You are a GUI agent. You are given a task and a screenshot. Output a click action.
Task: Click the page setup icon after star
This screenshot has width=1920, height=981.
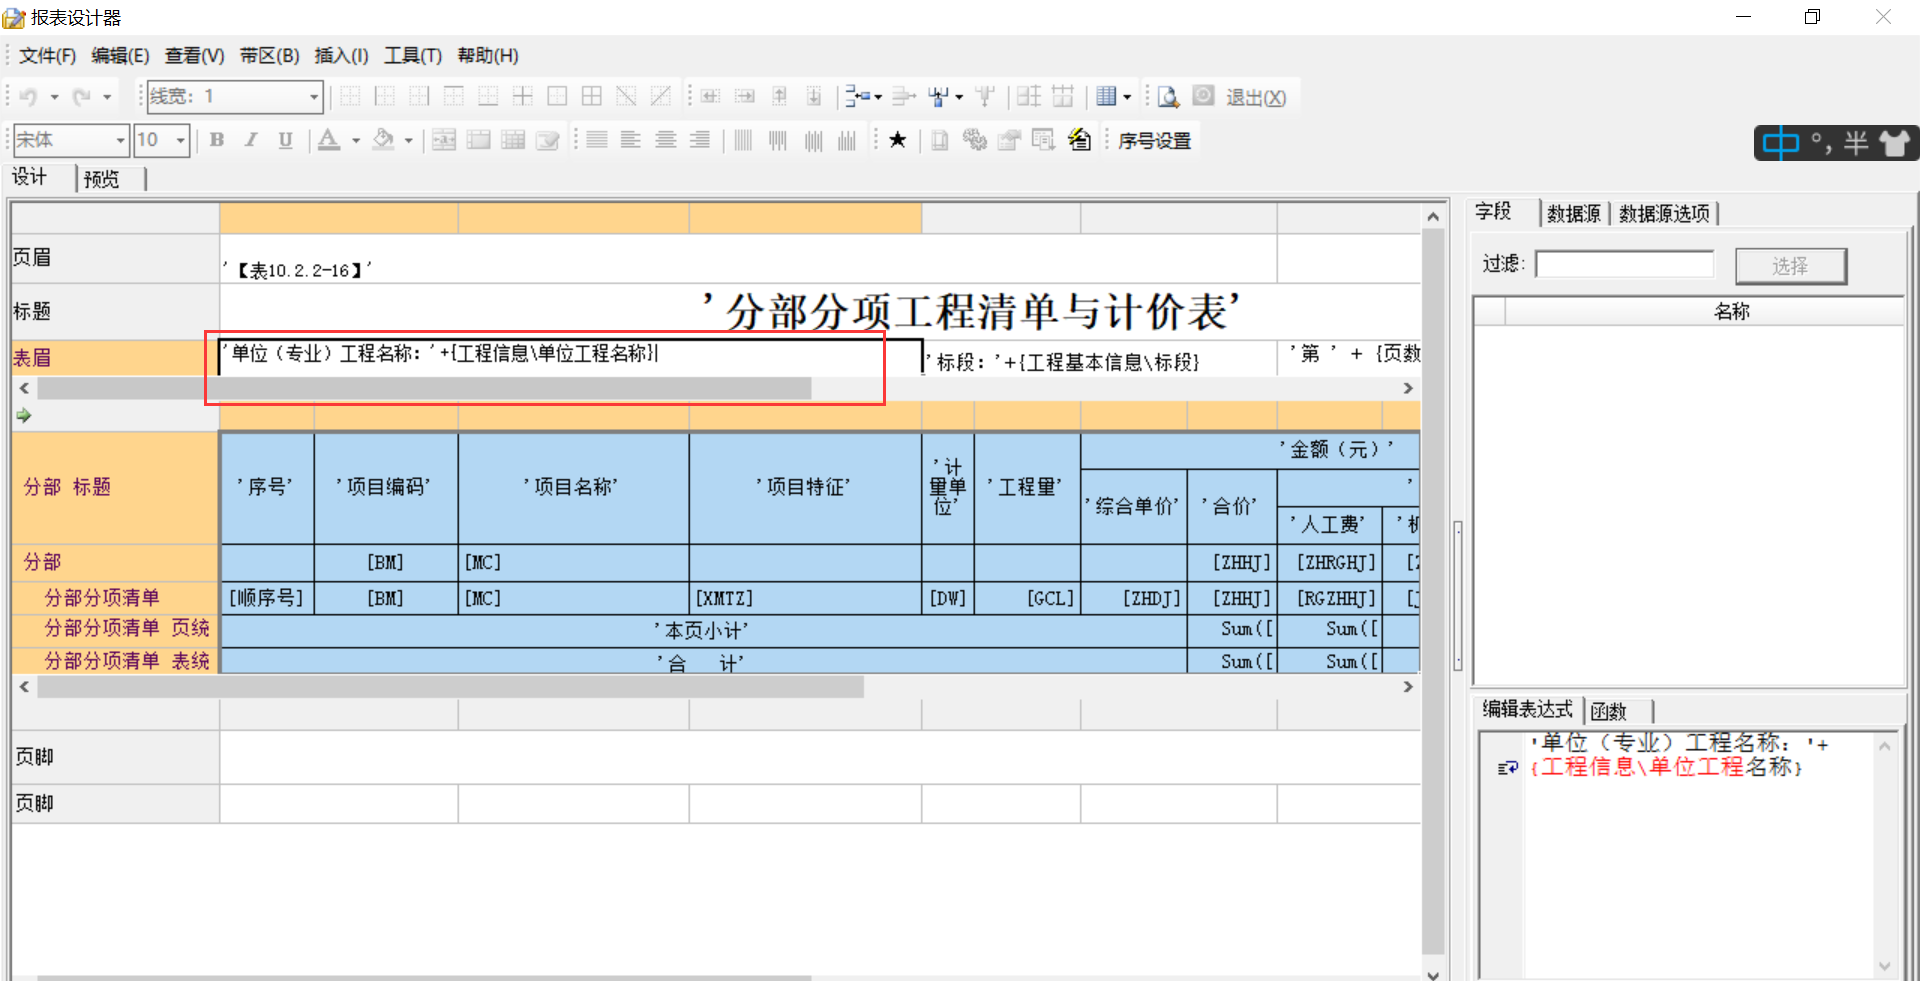(x=939, y=140)
